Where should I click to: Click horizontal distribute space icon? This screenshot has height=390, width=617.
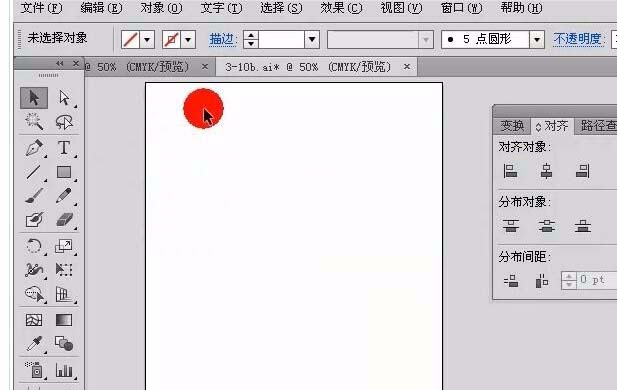pos(542,281)
